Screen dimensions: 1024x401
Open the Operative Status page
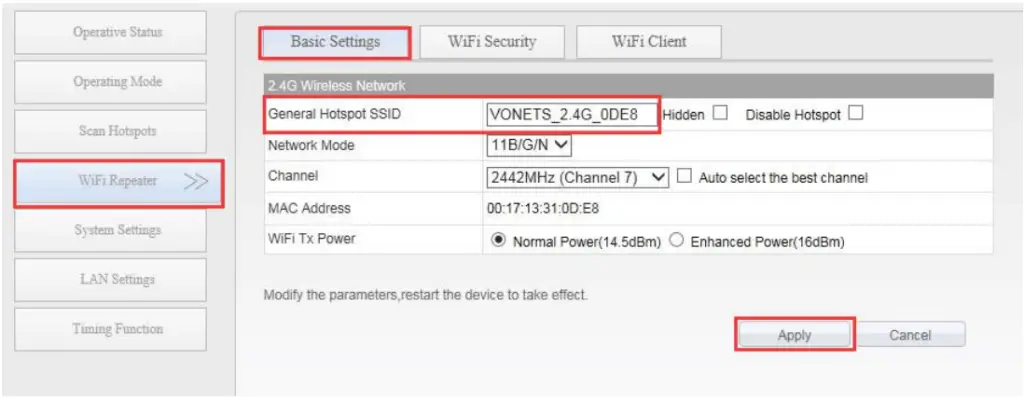coord(110,32)
